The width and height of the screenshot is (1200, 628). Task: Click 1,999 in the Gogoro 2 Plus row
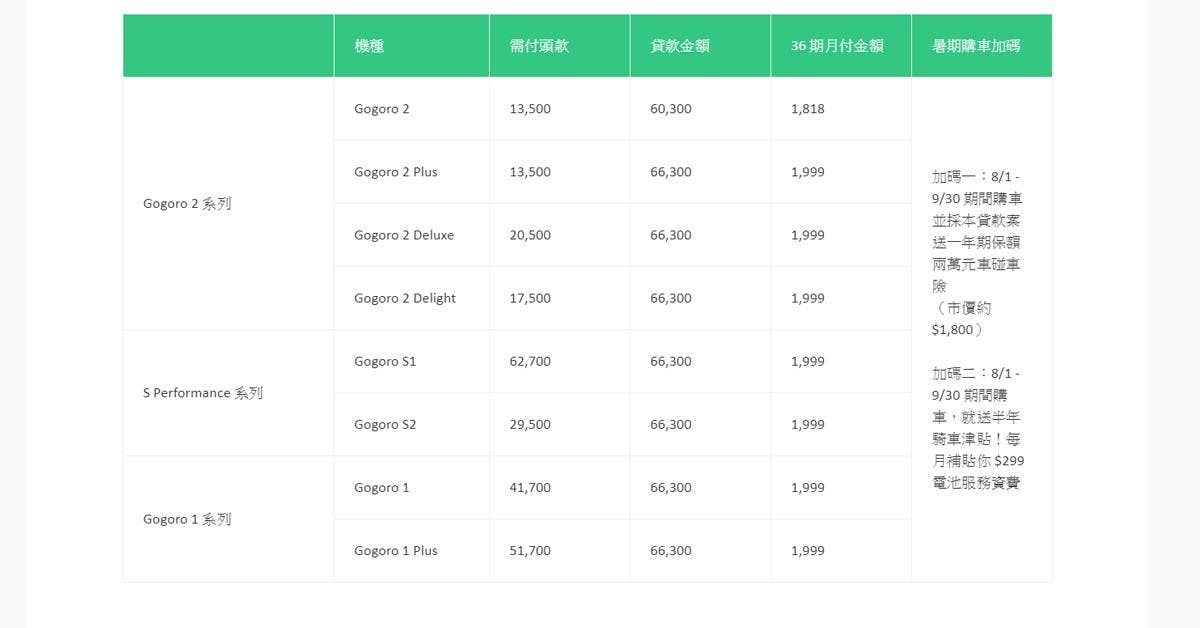point(808,172)
